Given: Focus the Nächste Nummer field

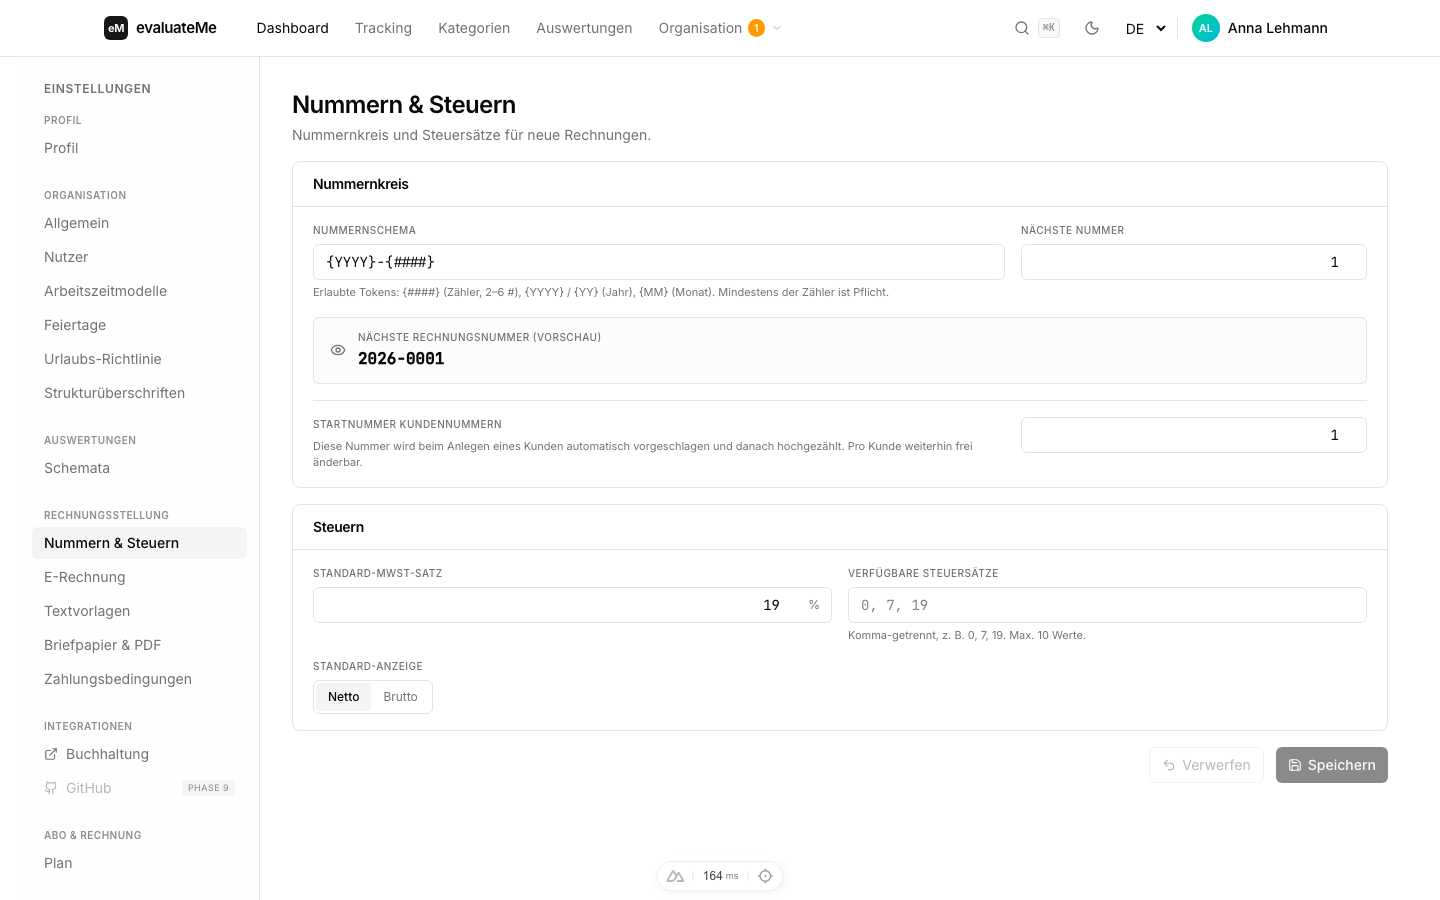Looking at the screenshot, I should [x=1194, y=262].
